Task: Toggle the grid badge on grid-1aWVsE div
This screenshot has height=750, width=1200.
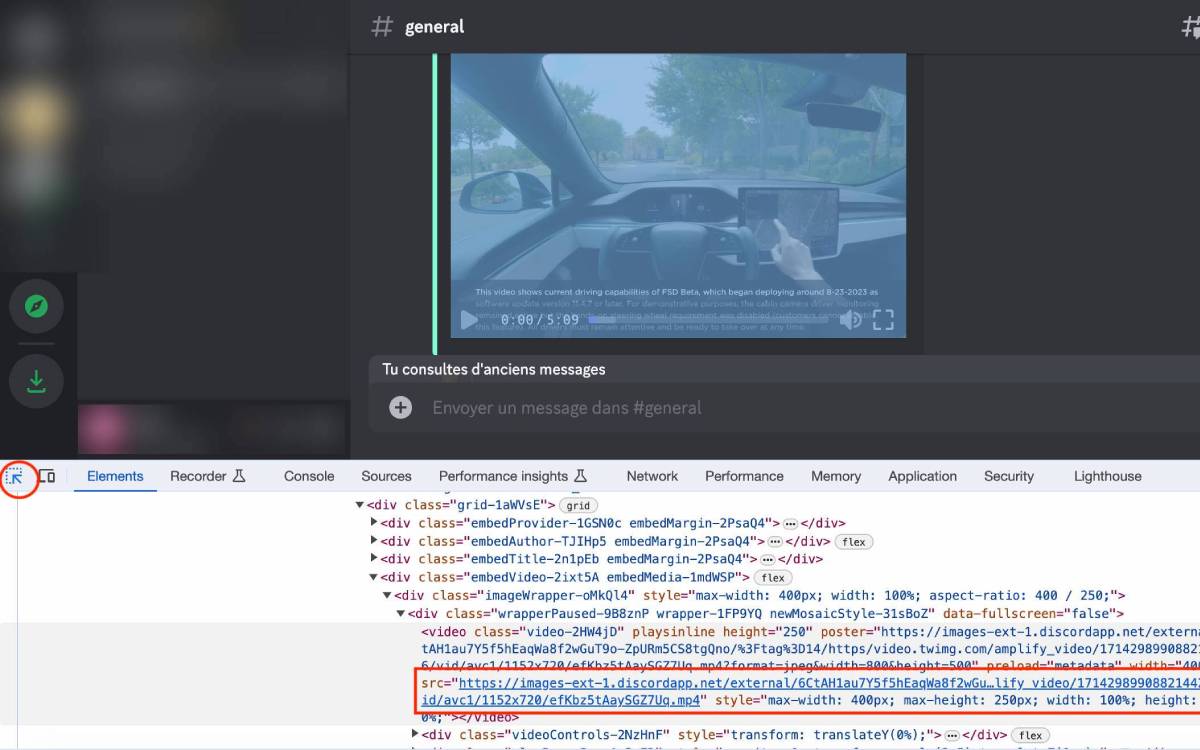Action: pos(578,506)
